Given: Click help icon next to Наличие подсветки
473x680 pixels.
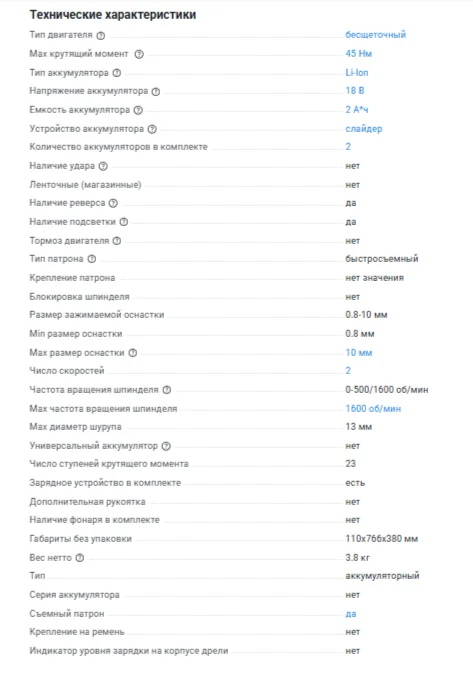Looking at the screenshot, I should pos(124,222).
